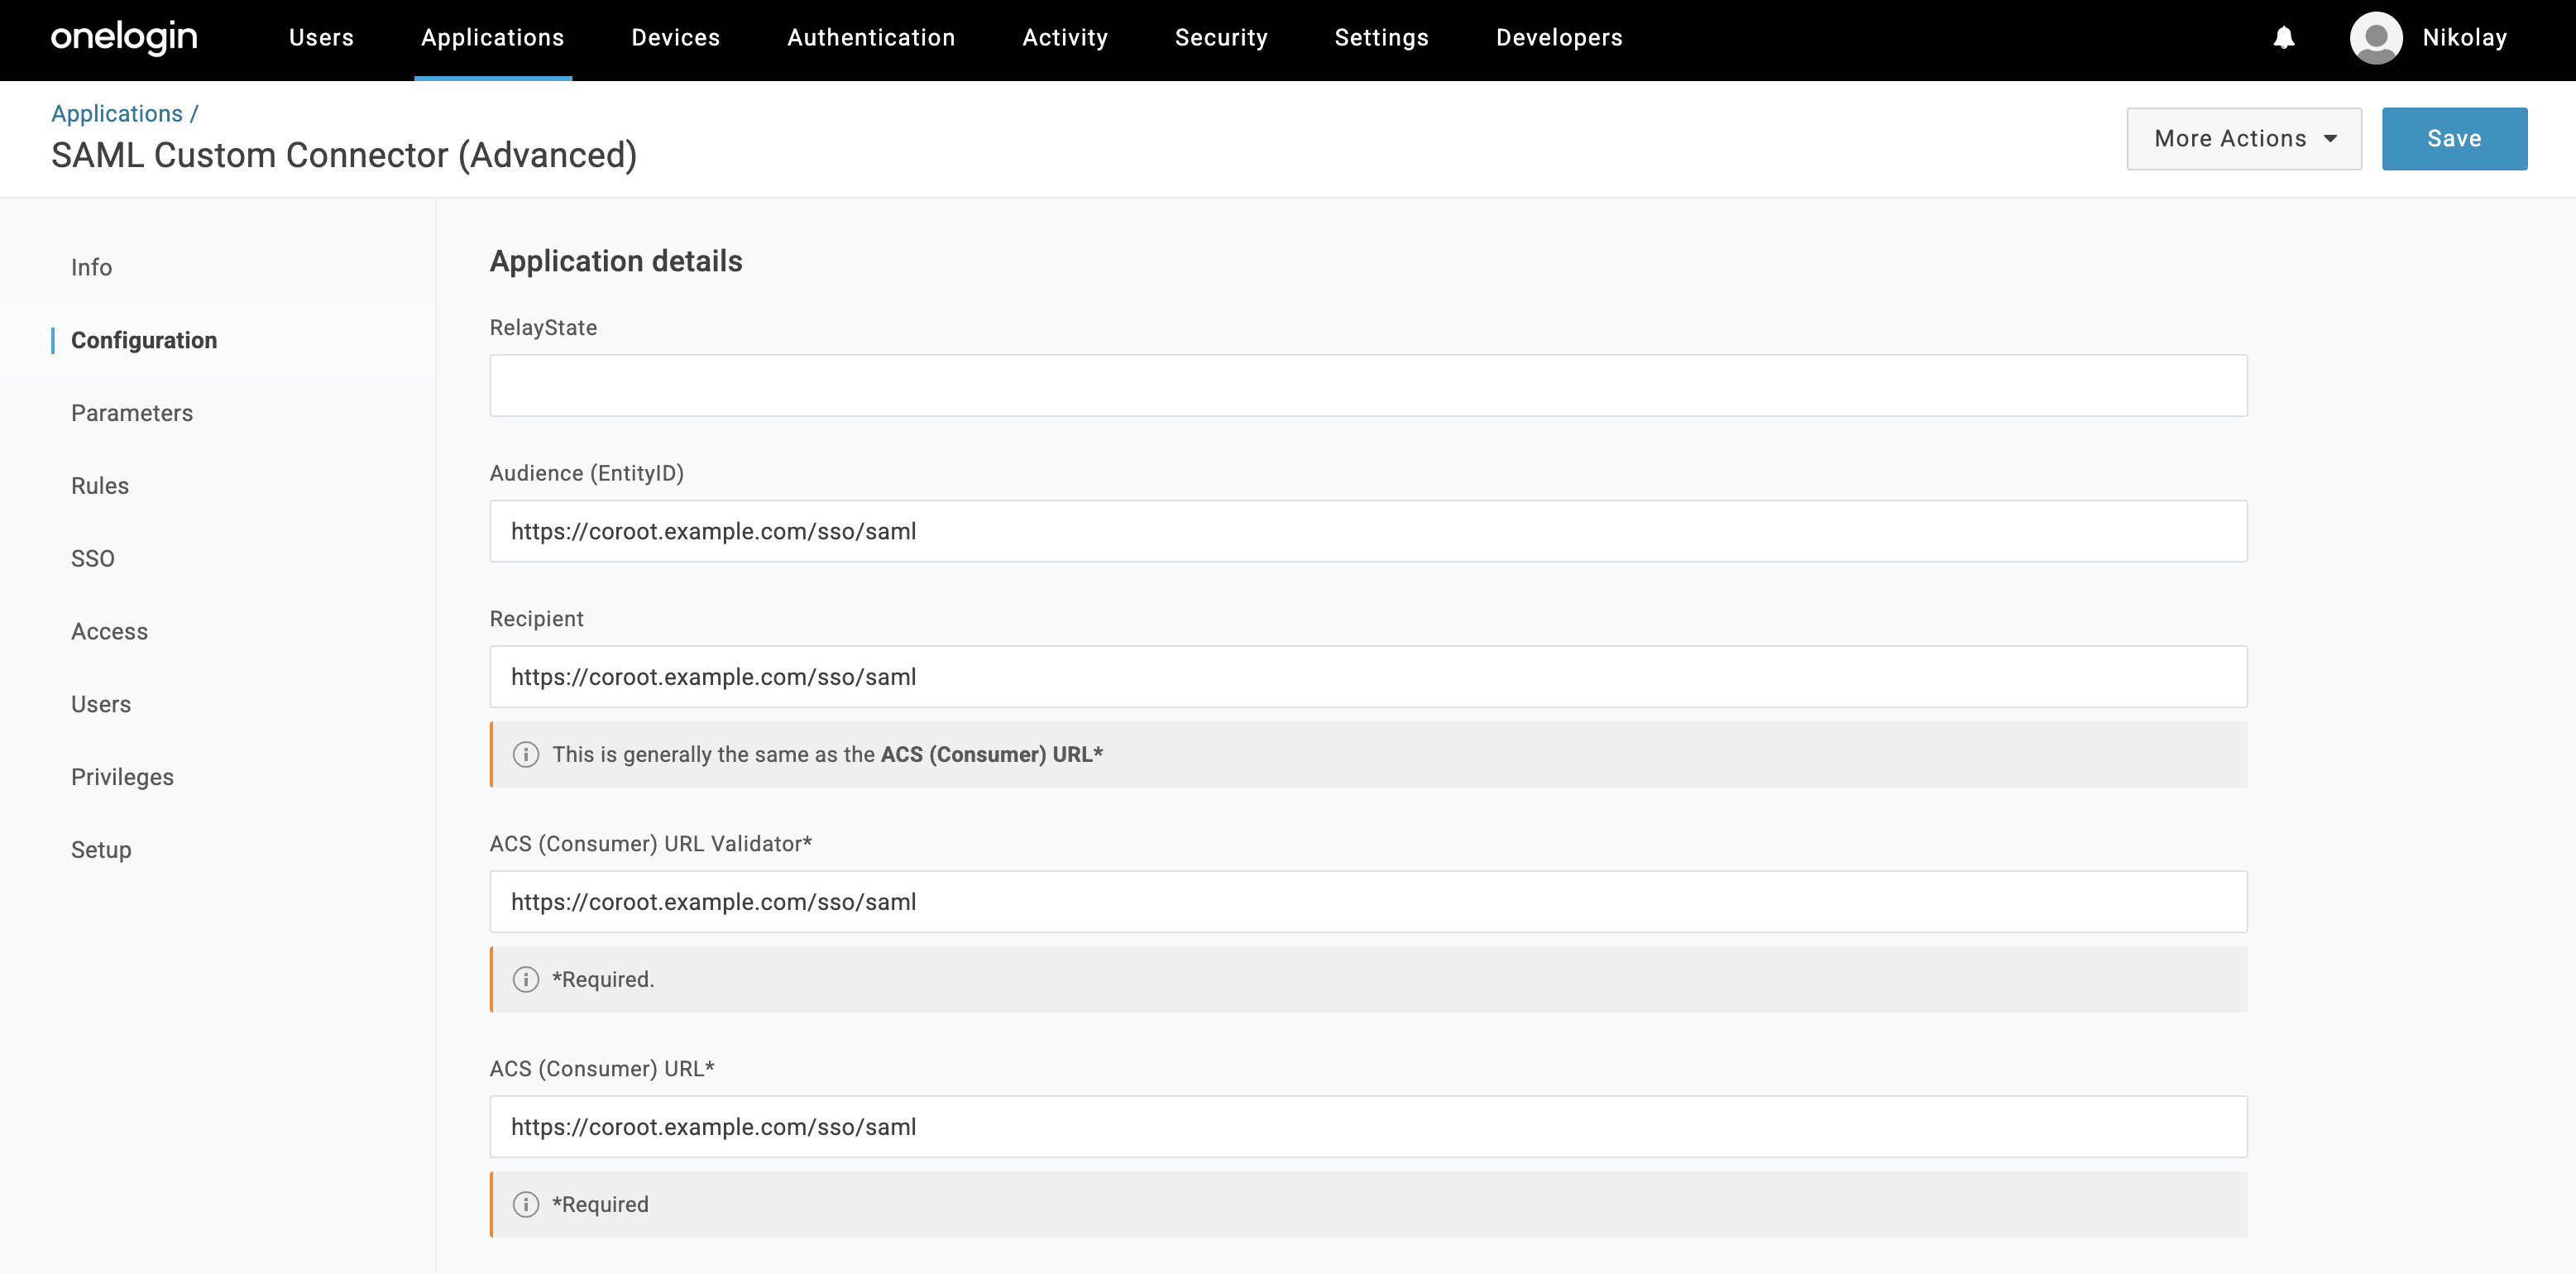
Task: Open the Setup sidebar tab
Action: coord(101,850)
